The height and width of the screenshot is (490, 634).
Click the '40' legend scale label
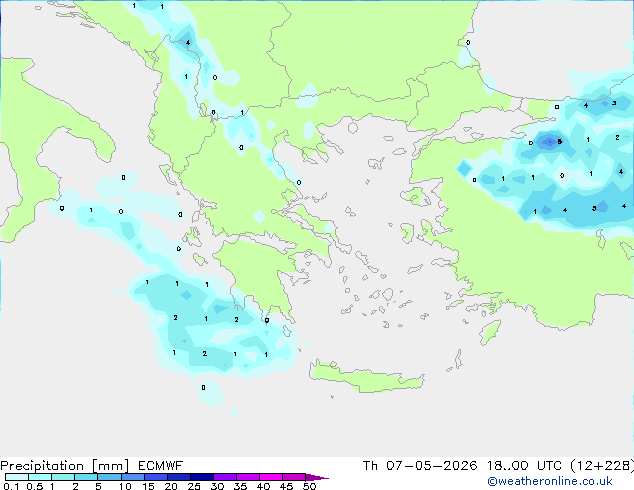[x=263, y=486]
